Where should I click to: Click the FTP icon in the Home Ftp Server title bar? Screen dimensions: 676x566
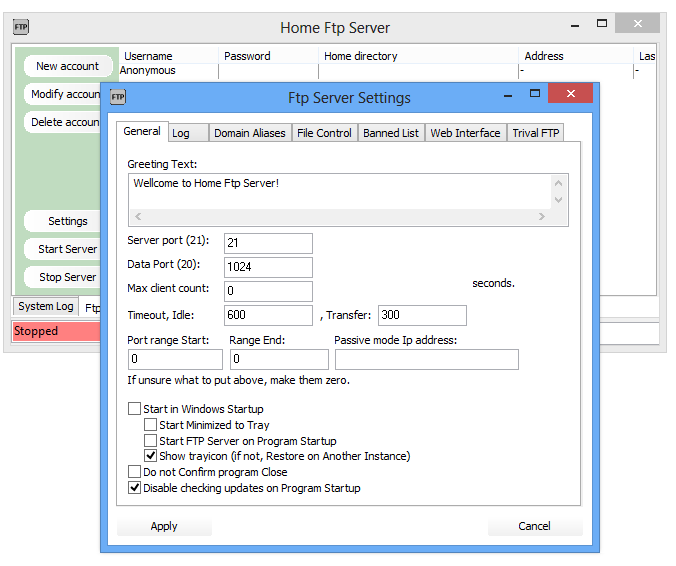pos(21,28)
